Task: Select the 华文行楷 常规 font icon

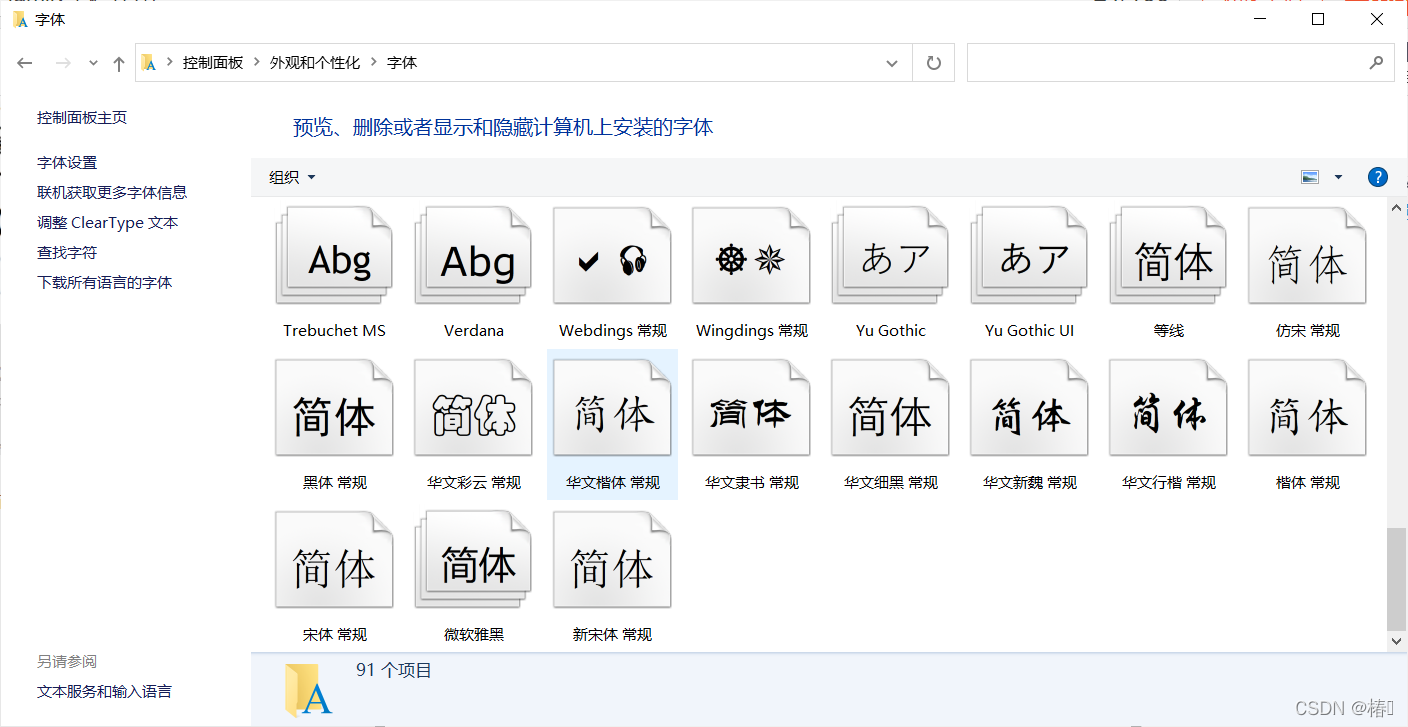Action: pos(1168,409)
